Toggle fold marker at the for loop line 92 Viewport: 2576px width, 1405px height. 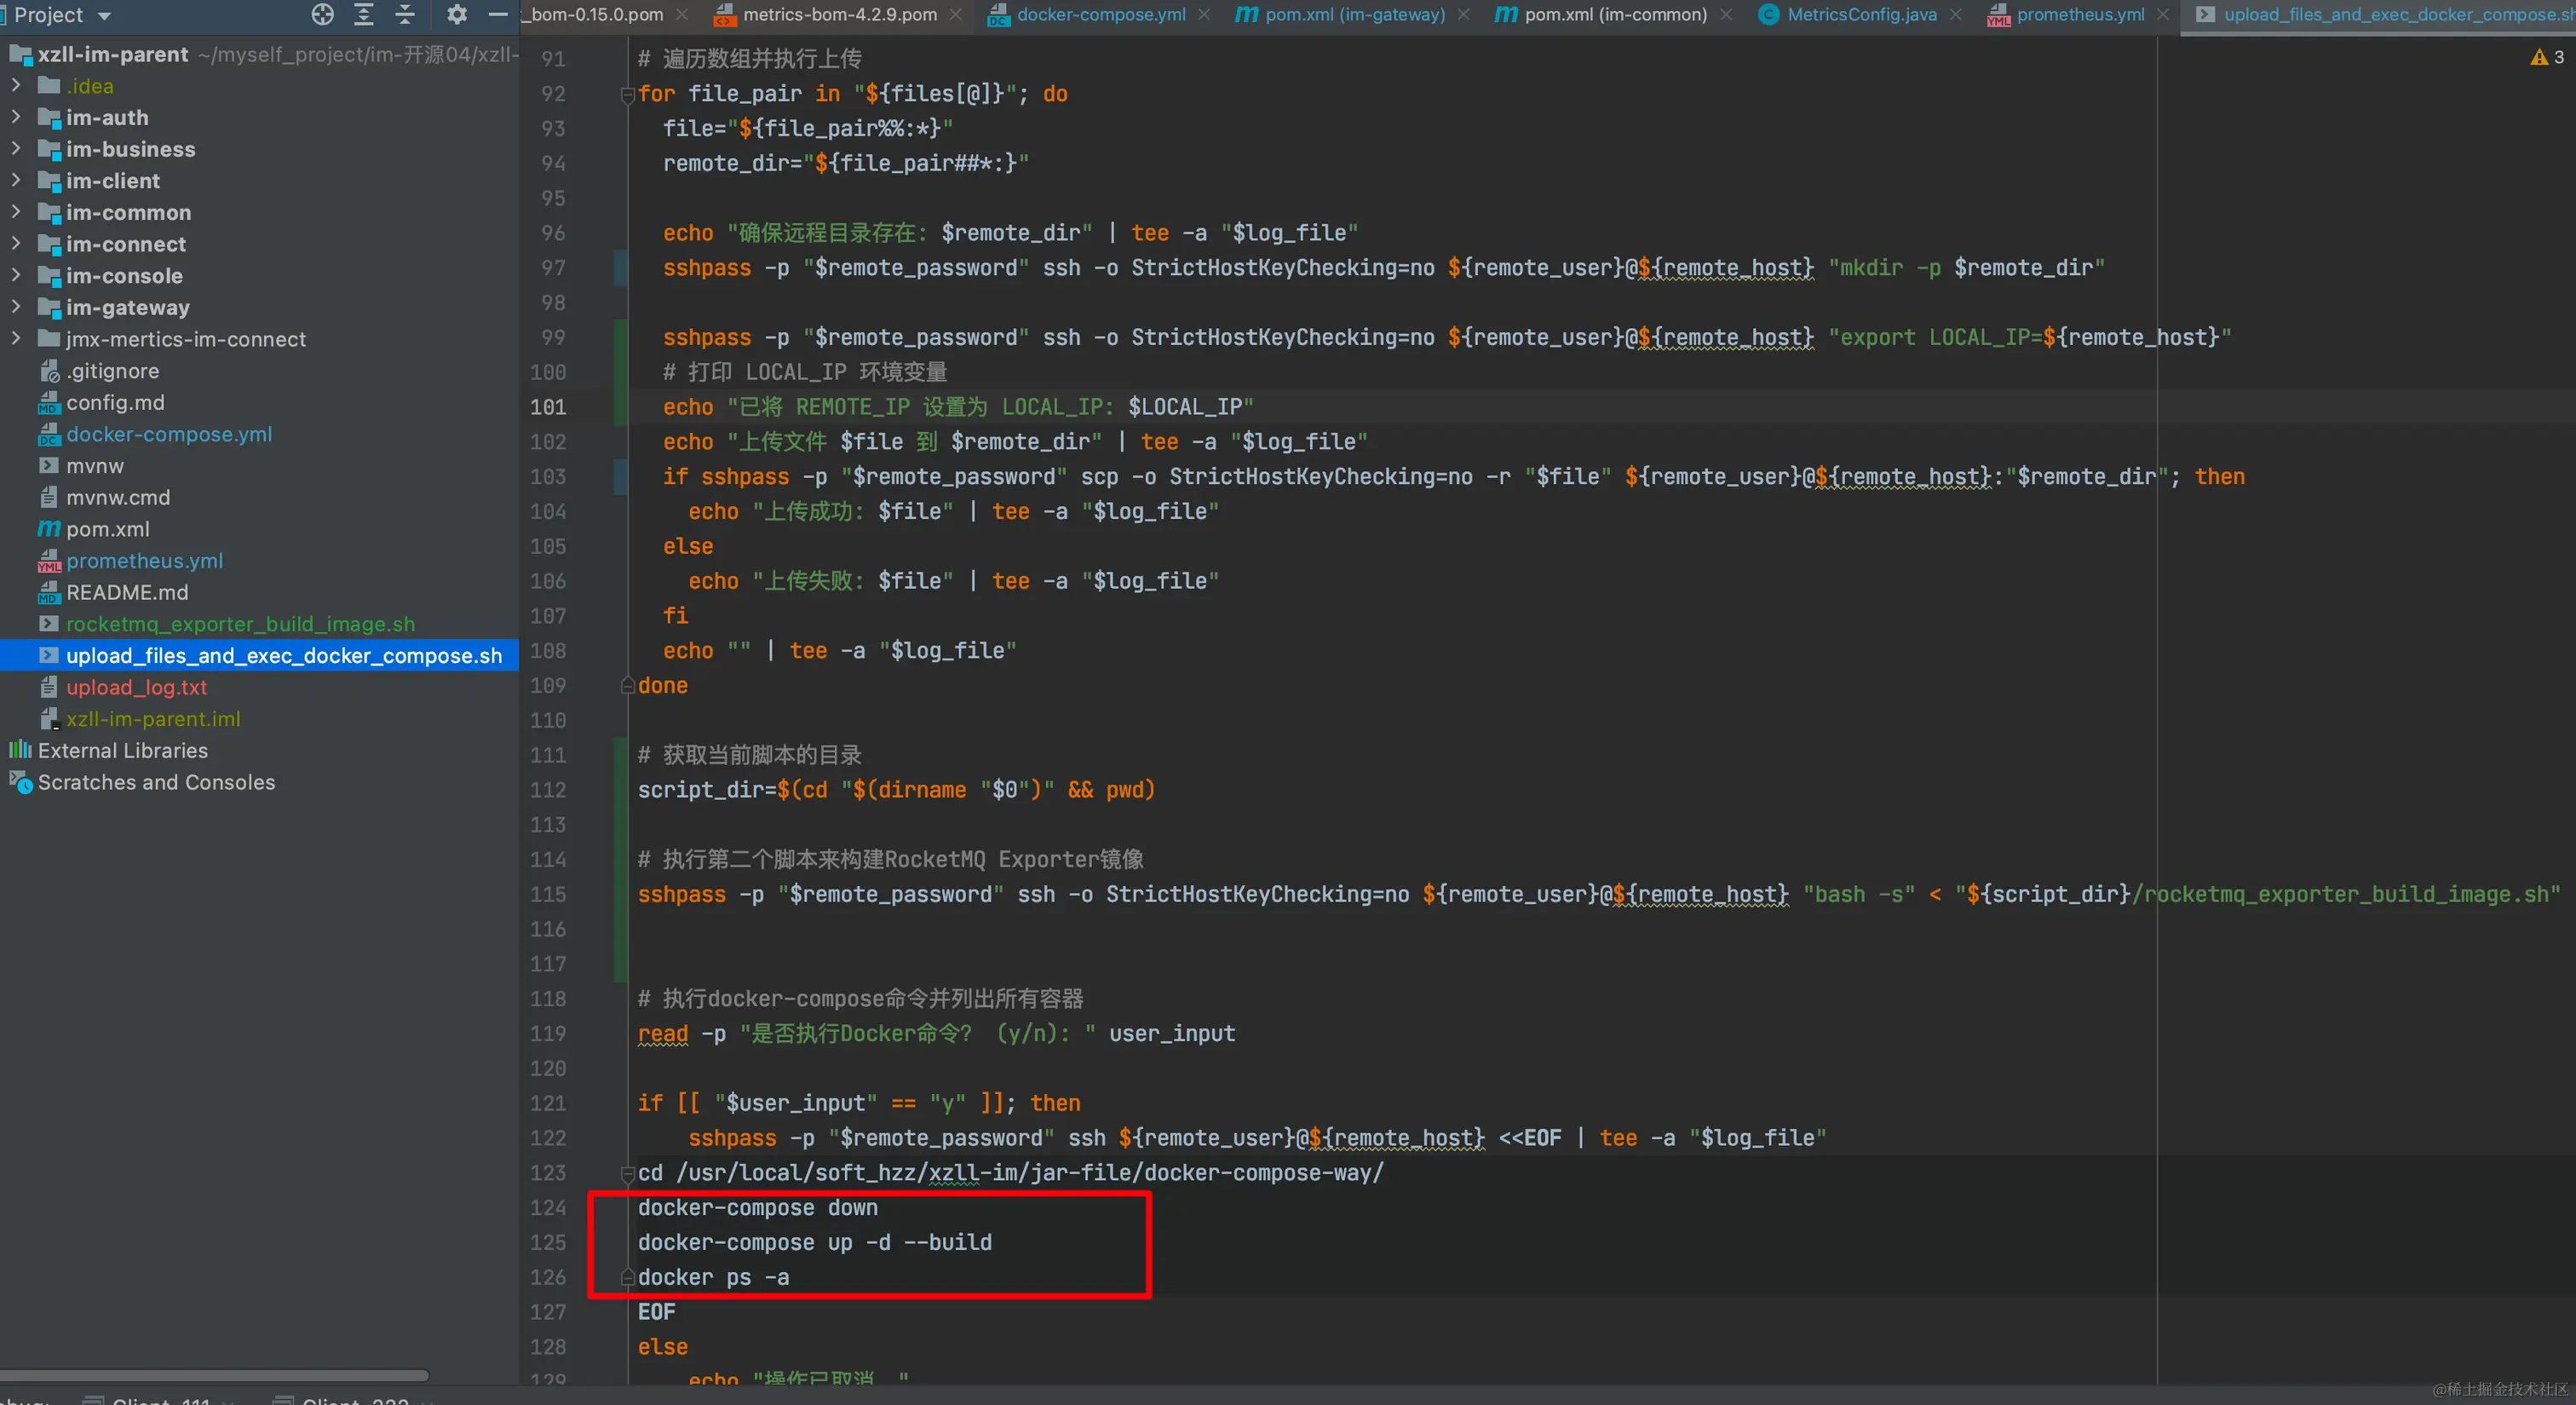point(628,95)
